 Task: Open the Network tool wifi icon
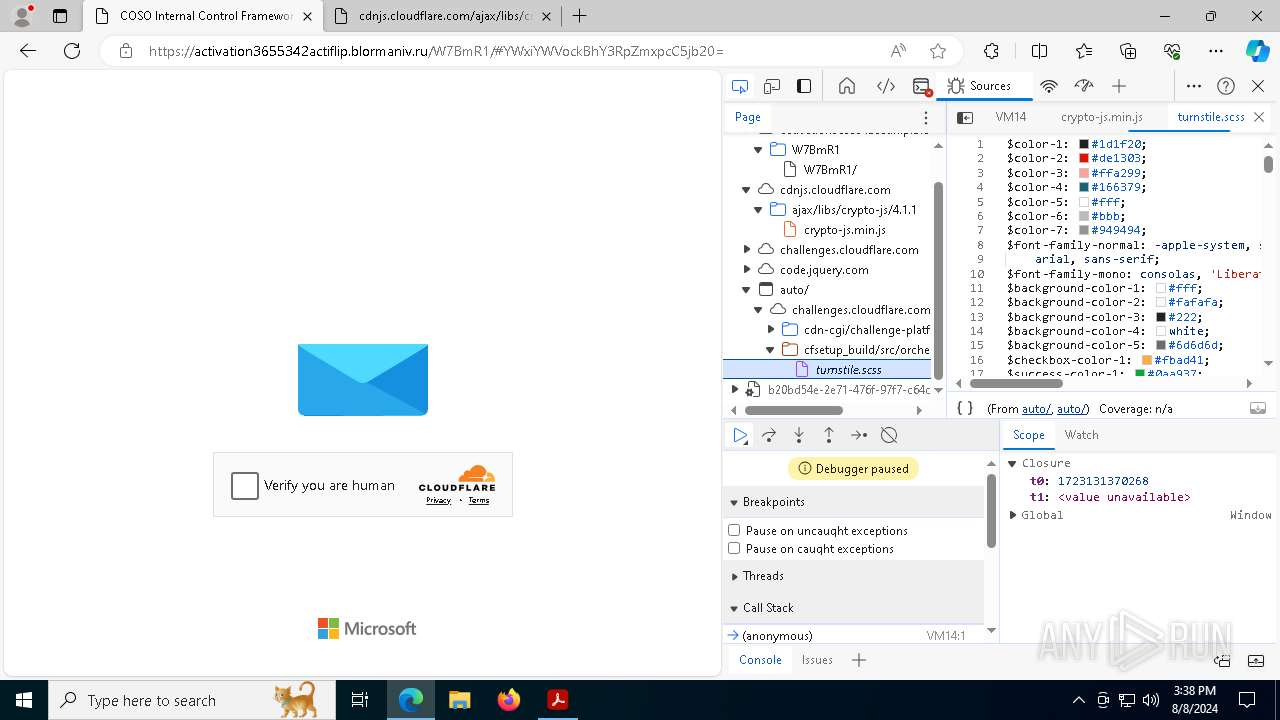tap(1049, 86)
